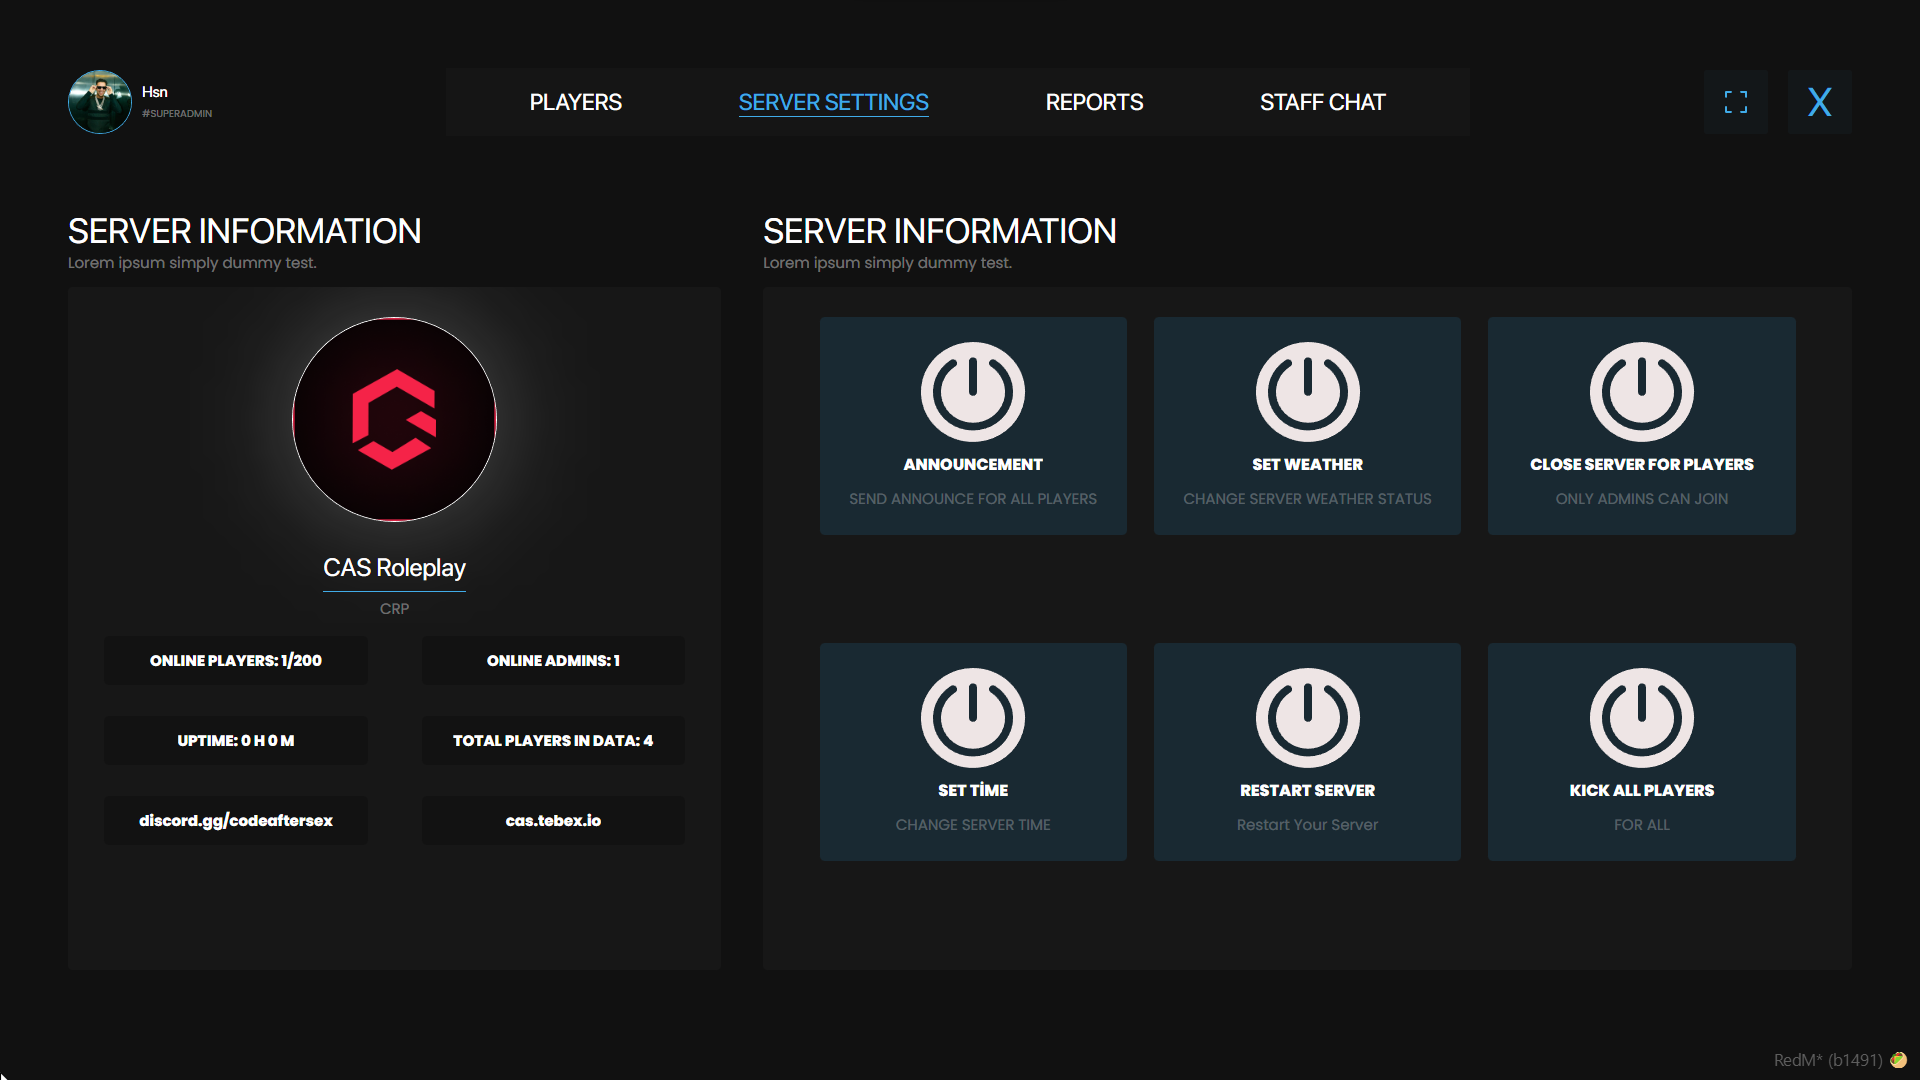The width and height of the screenshot is (1920, 1080).
Task: Click the Hsn superadmin avatar
Action: pos(100,102)
